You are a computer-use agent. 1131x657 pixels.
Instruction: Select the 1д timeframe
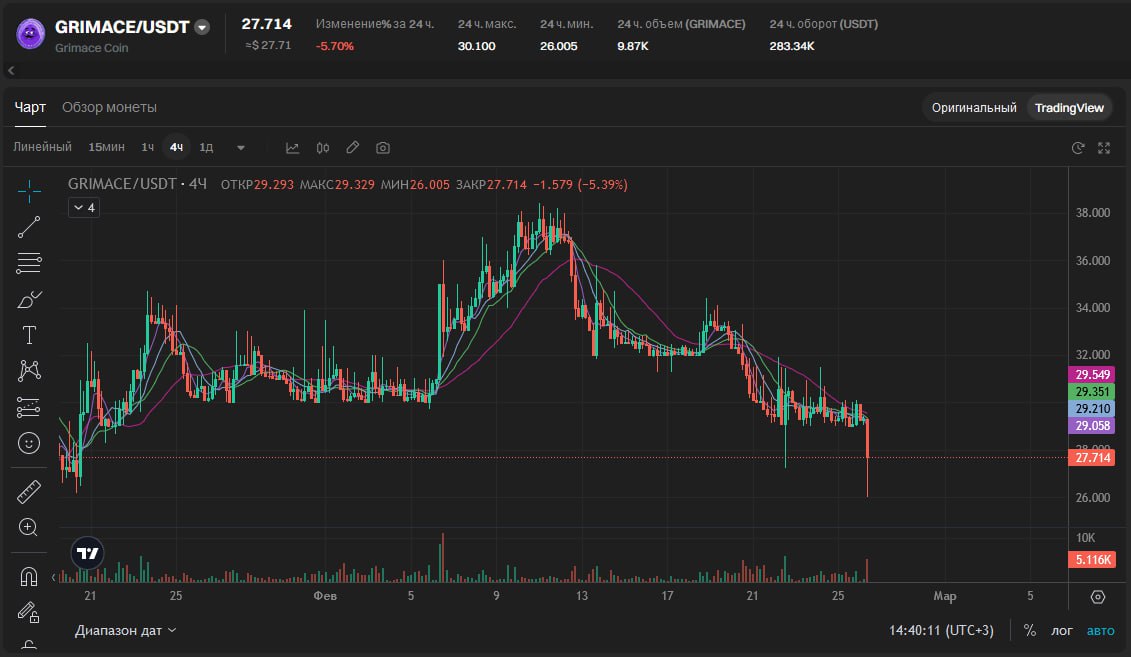tap(206, 147)
